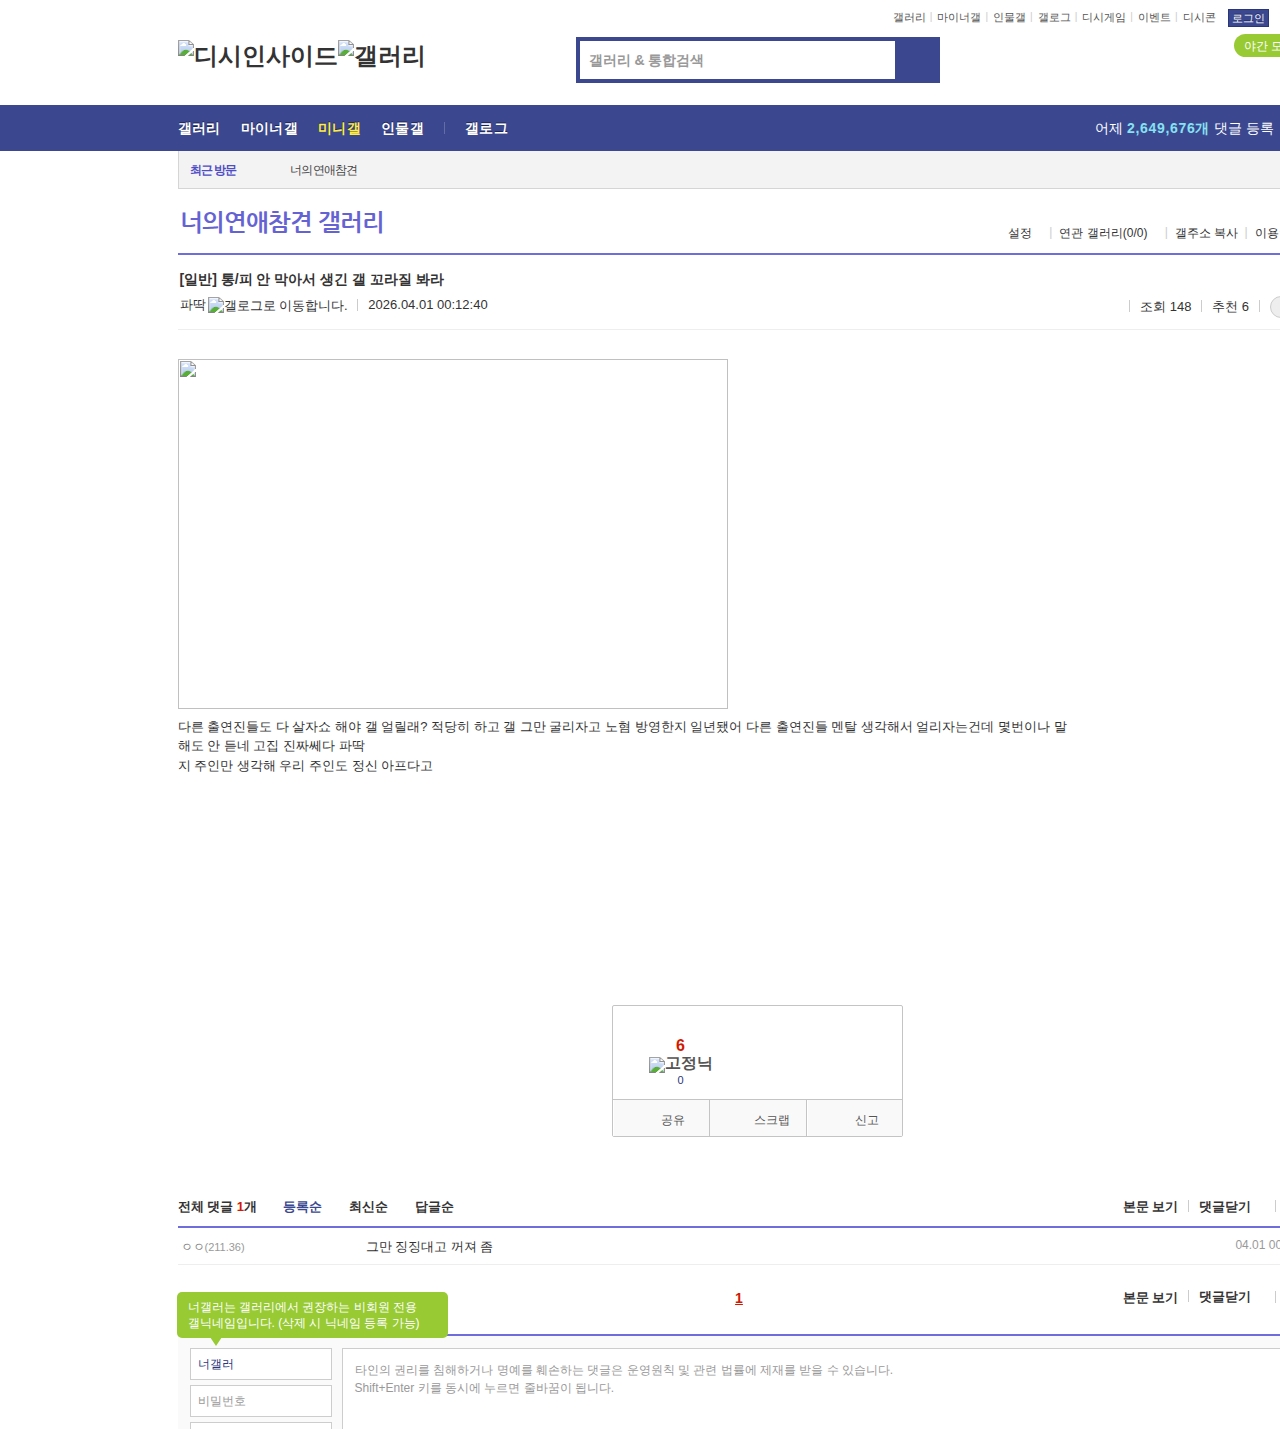Image resolution: width=1280 pixels, height=1429 pixels.
Task: Expand the 연관 갤러리(0/0) list
Action: coord(1103,233)
